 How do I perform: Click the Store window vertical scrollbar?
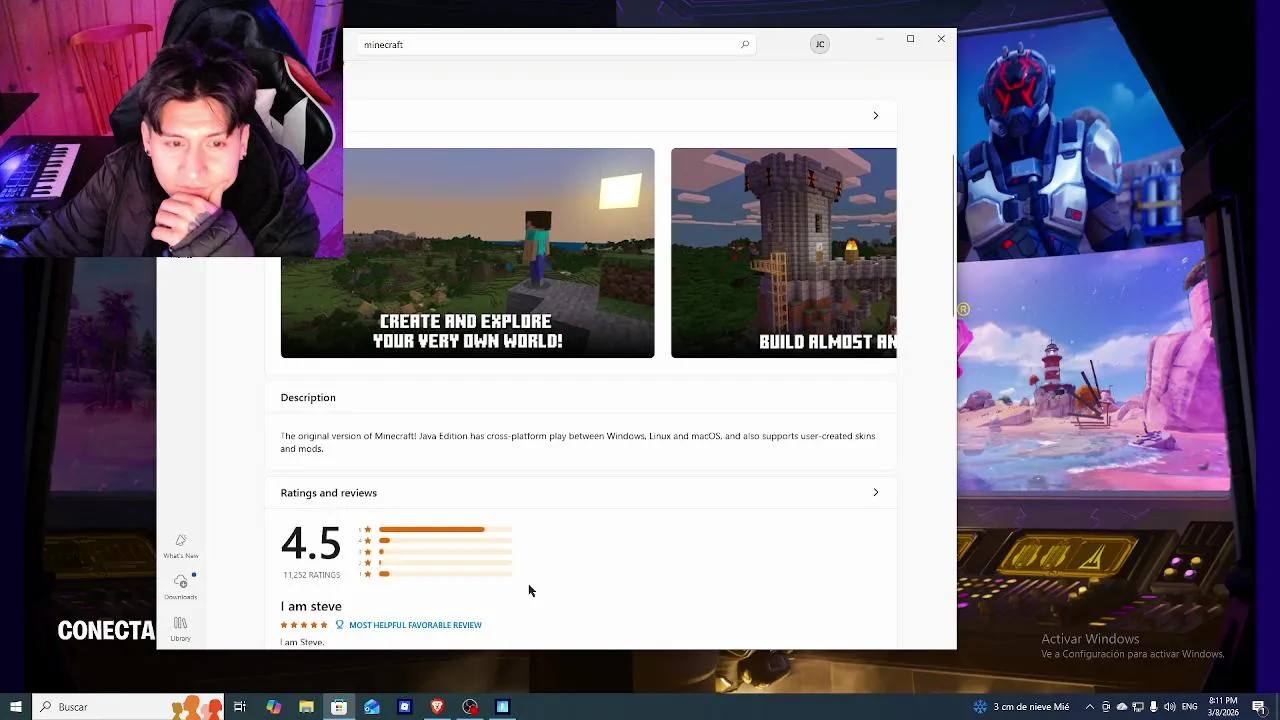pyautogui.click(x=953, y=235)
